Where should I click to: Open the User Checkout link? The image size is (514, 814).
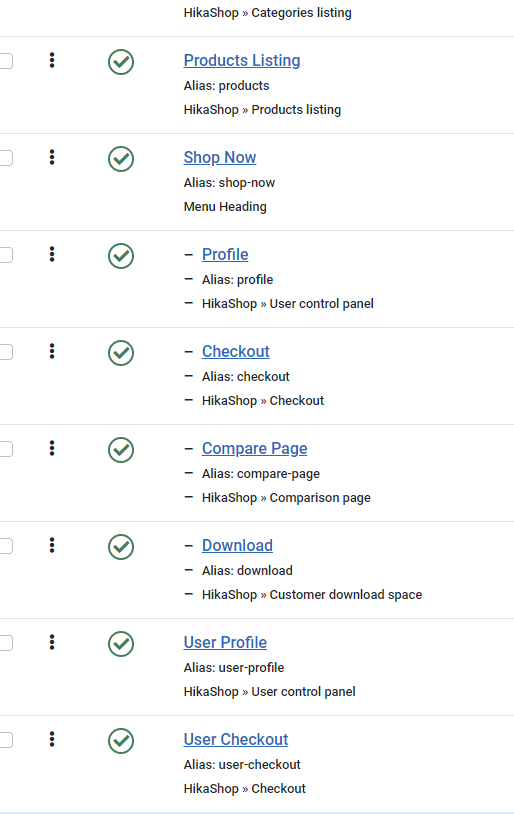point(236,739)
